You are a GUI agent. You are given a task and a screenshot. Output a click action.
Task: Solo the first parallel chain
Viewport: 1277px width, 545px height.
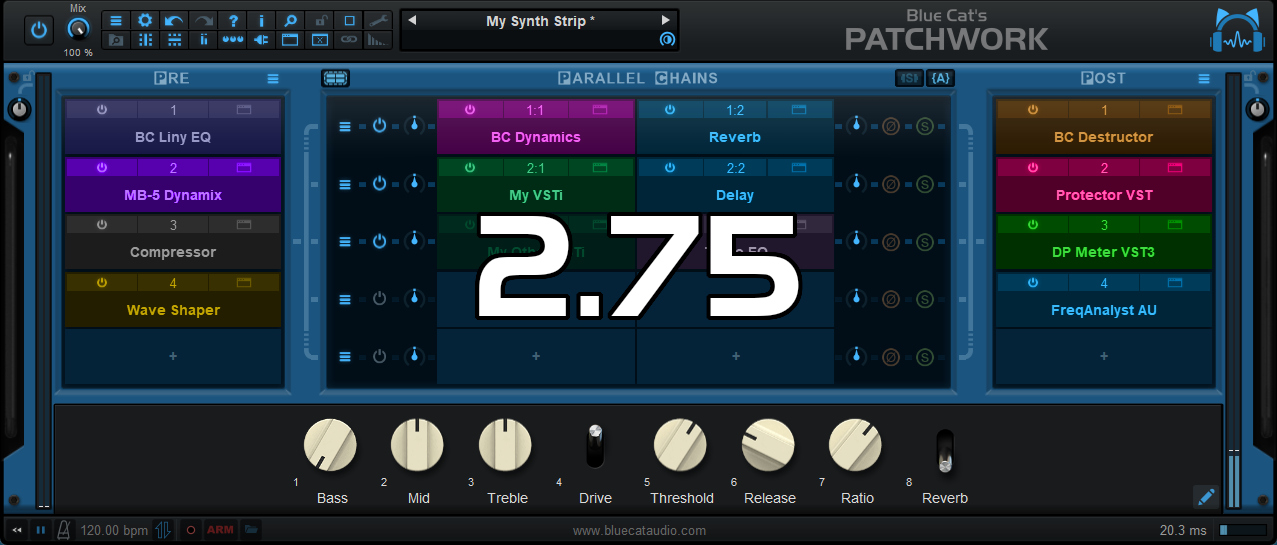(925, 126)
